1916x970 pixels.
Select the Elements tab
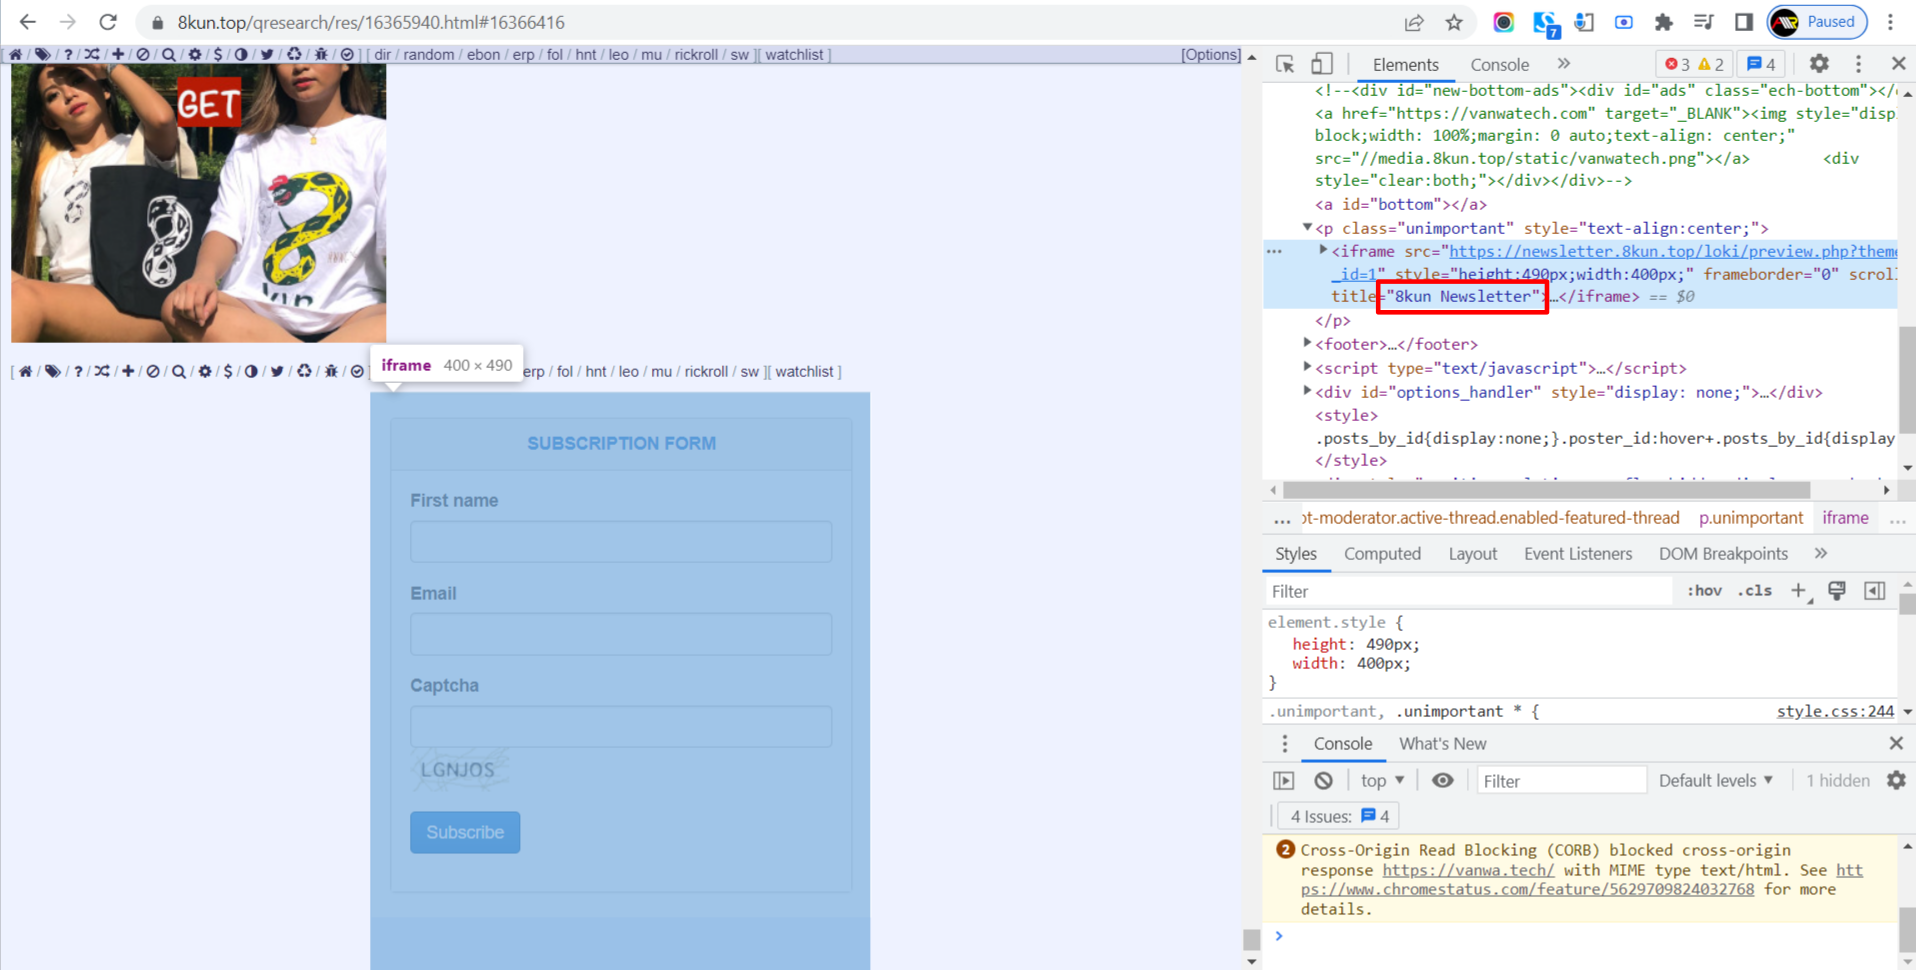[1405, 65]
